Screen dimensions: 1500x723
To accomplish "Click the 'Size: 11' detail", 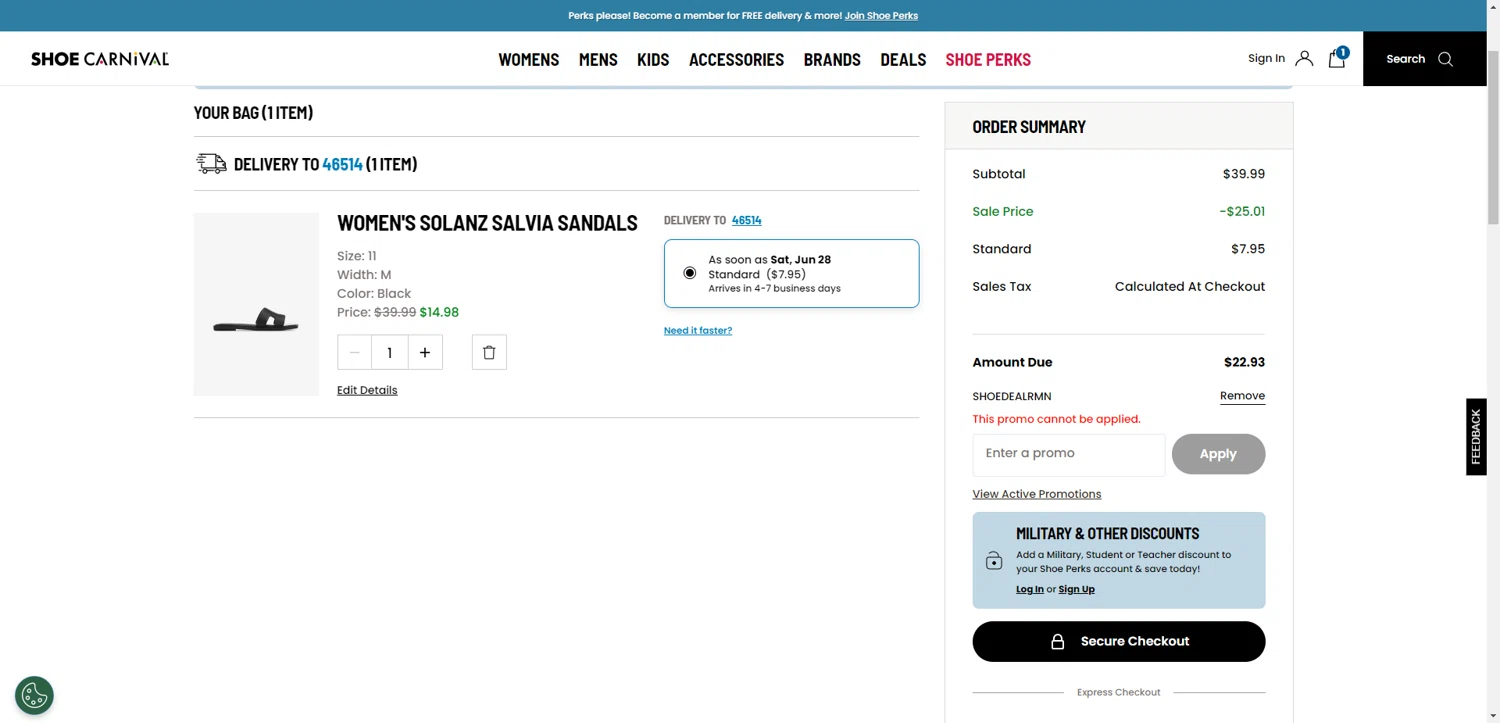I will pyautogui.click(x=357, y=256).
